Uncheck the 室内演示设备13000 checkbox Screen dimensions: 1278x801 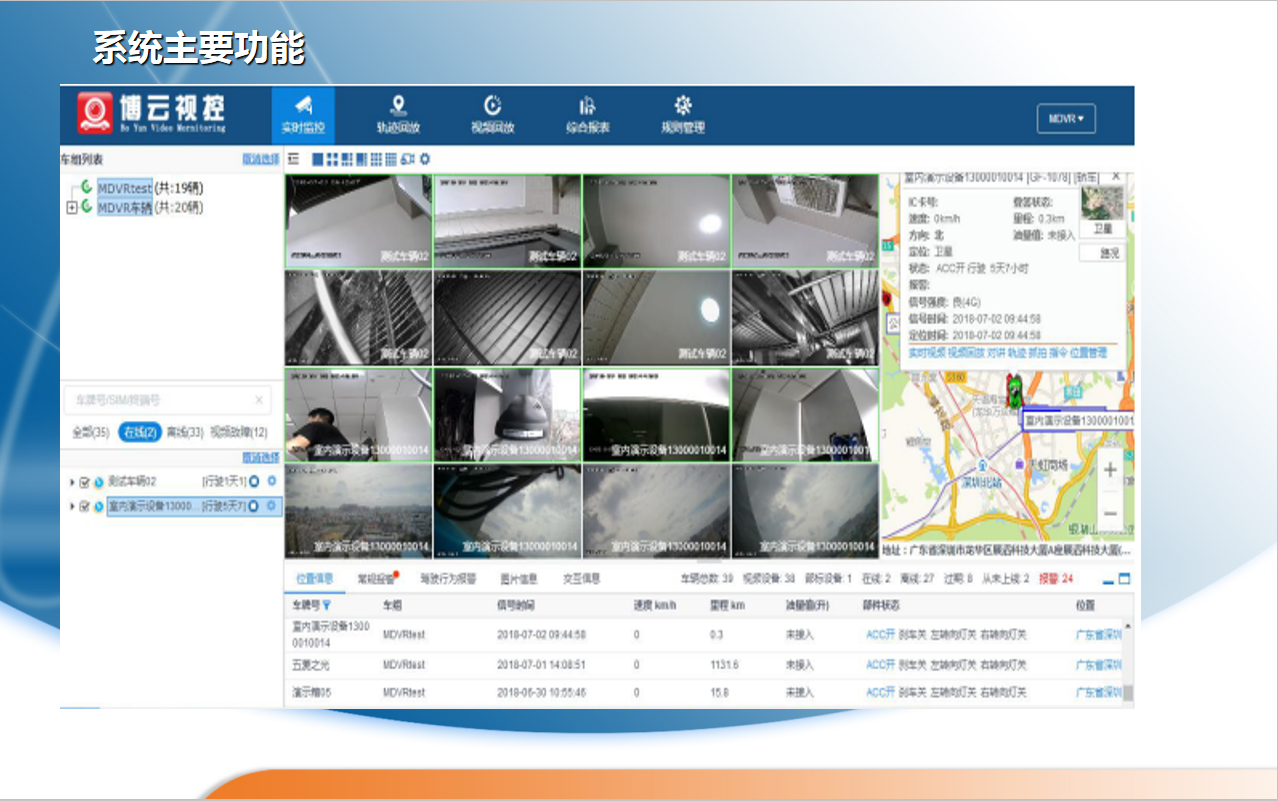click(x=85, y=506)
